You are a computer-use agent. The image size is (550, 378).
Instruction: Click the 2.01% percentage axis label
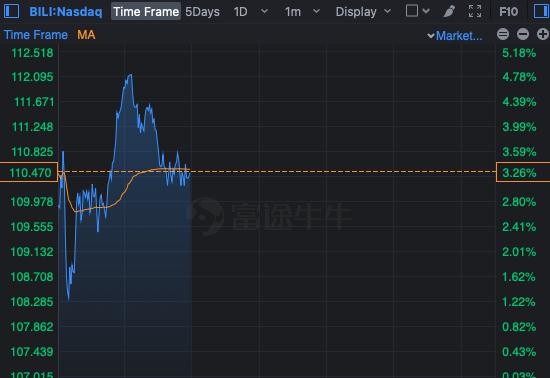pyautogui.click(x=519, y=252)
